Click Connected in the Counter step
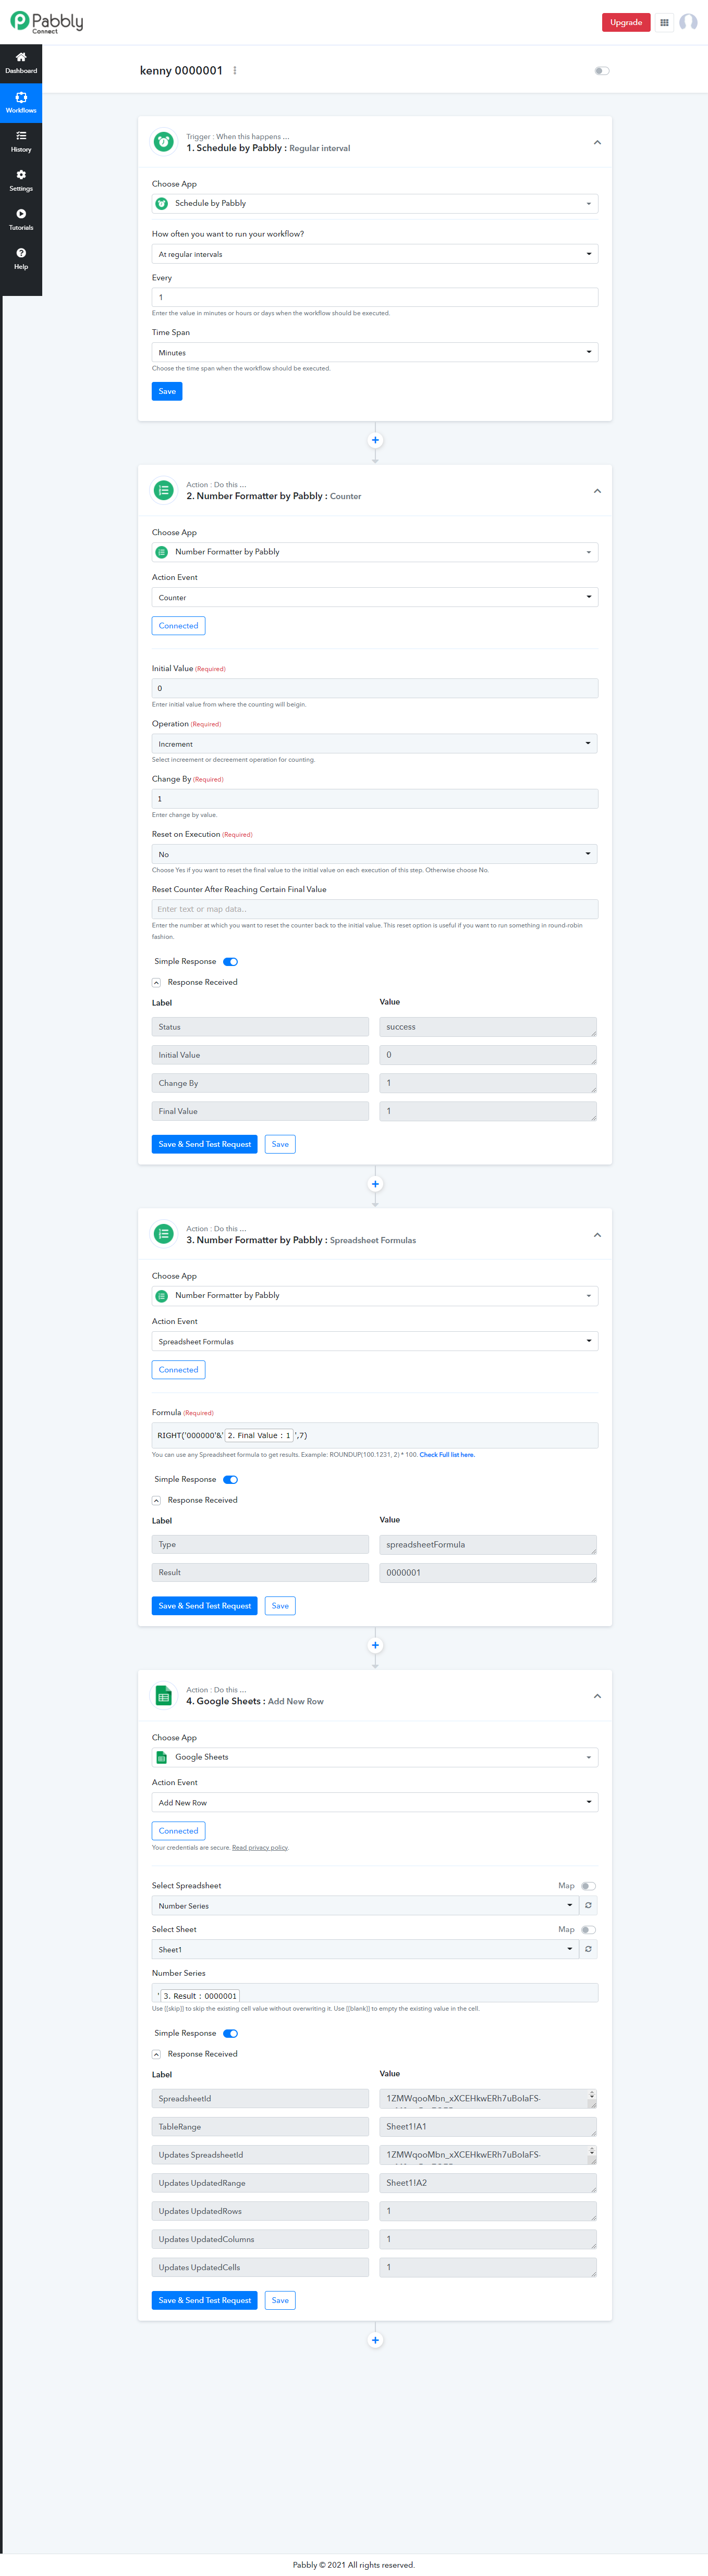 point(178,626)
